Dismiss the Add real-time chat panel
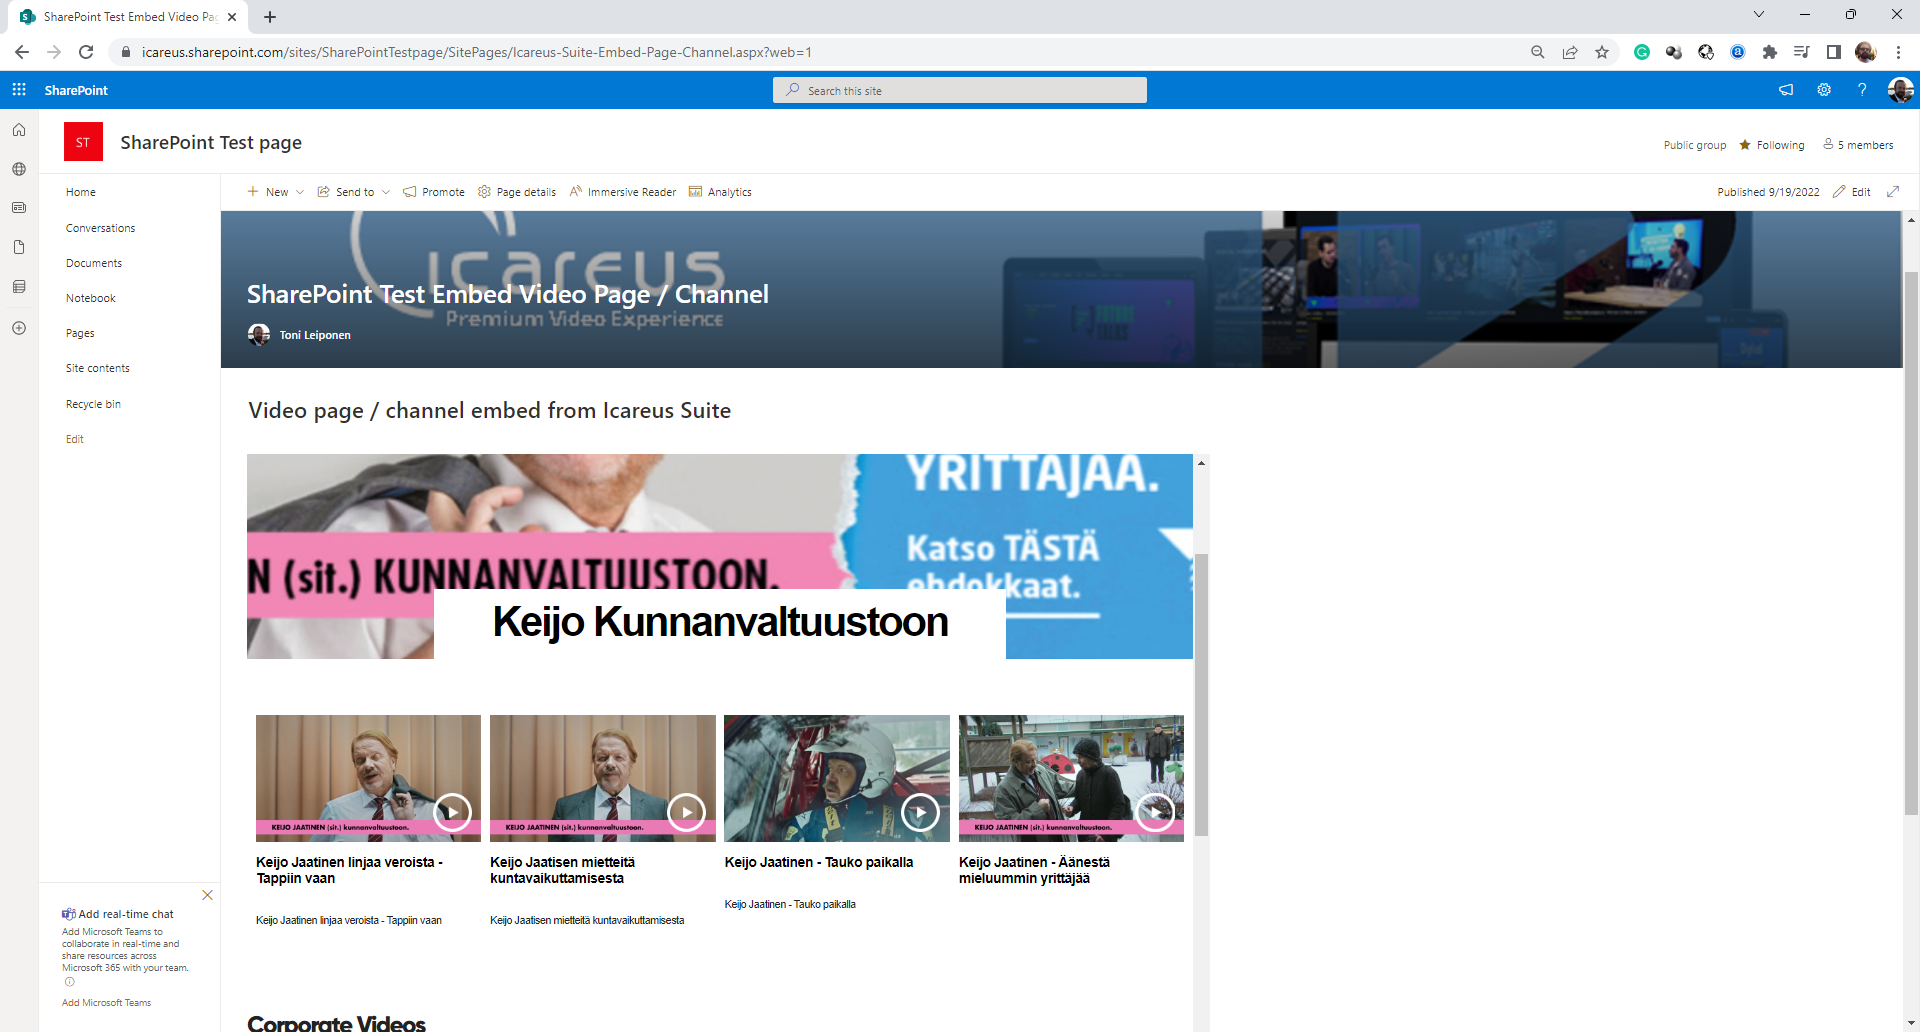 click(x=207, y=895)
